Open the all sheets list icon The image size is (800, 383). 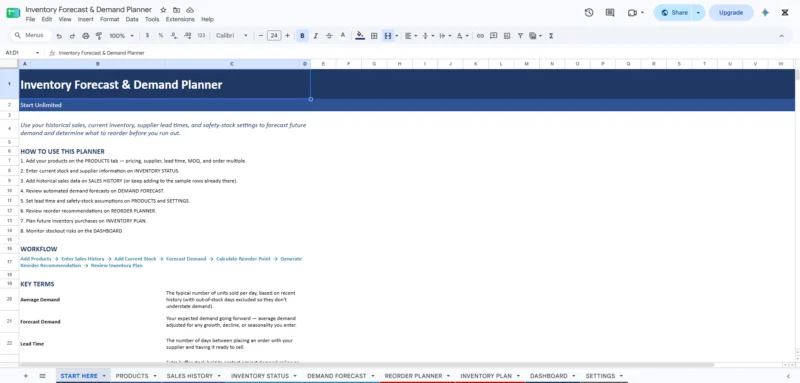(42, 376)
